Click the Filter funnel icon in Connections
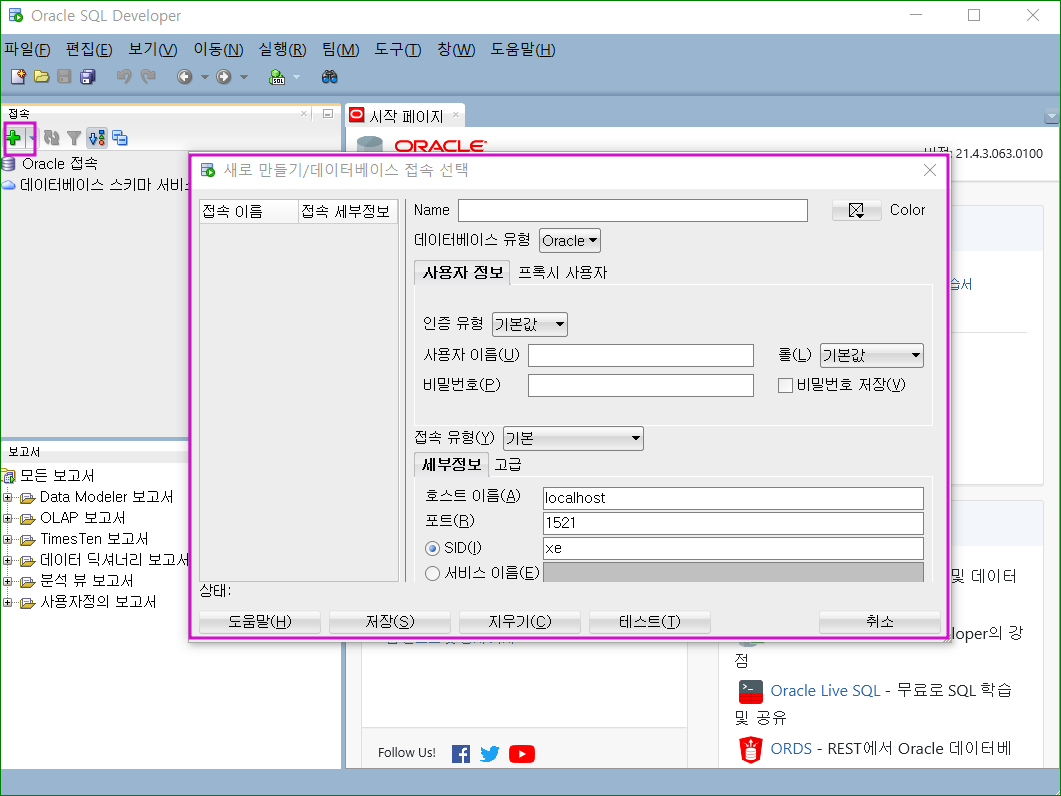 click(x=74, y=138)
